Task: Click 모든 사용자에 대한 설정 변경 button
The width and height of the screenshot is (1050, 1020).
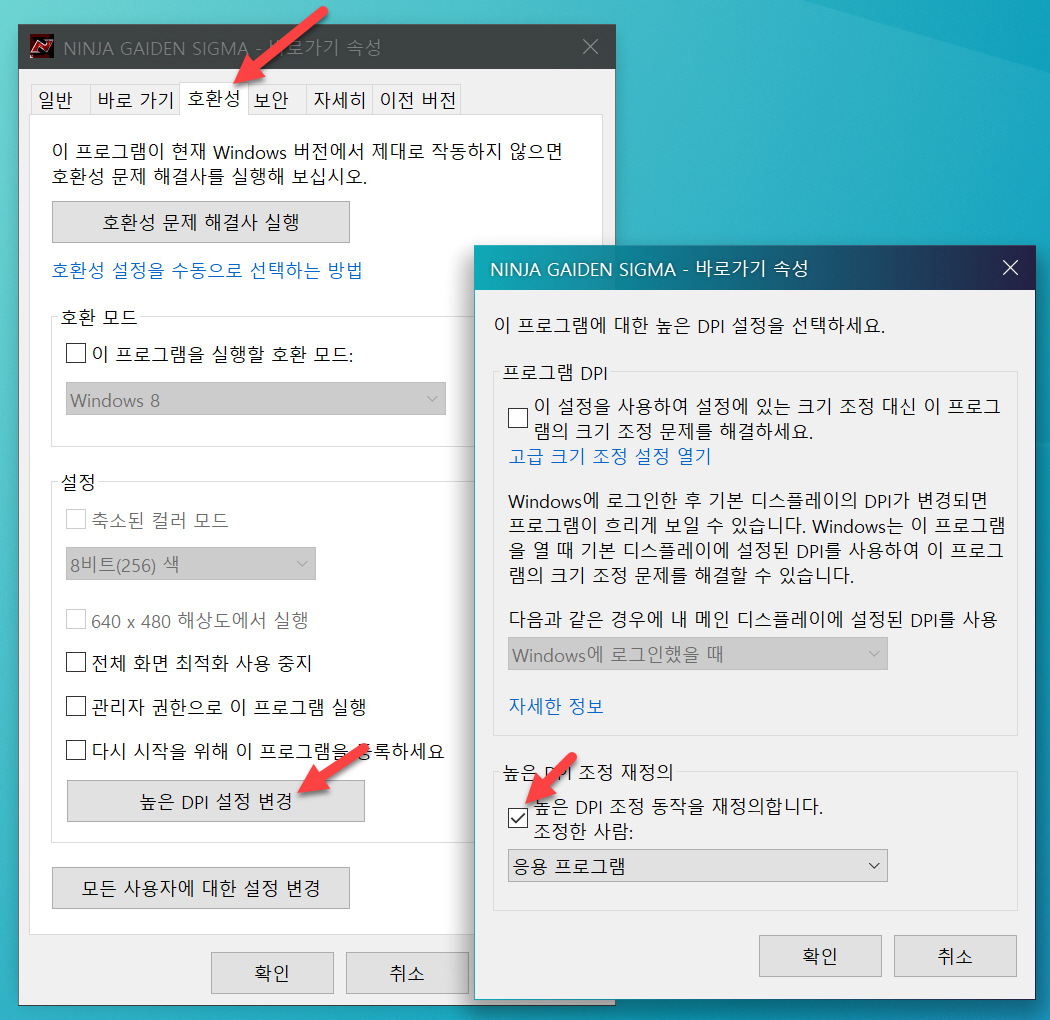Action: point(201,888)
